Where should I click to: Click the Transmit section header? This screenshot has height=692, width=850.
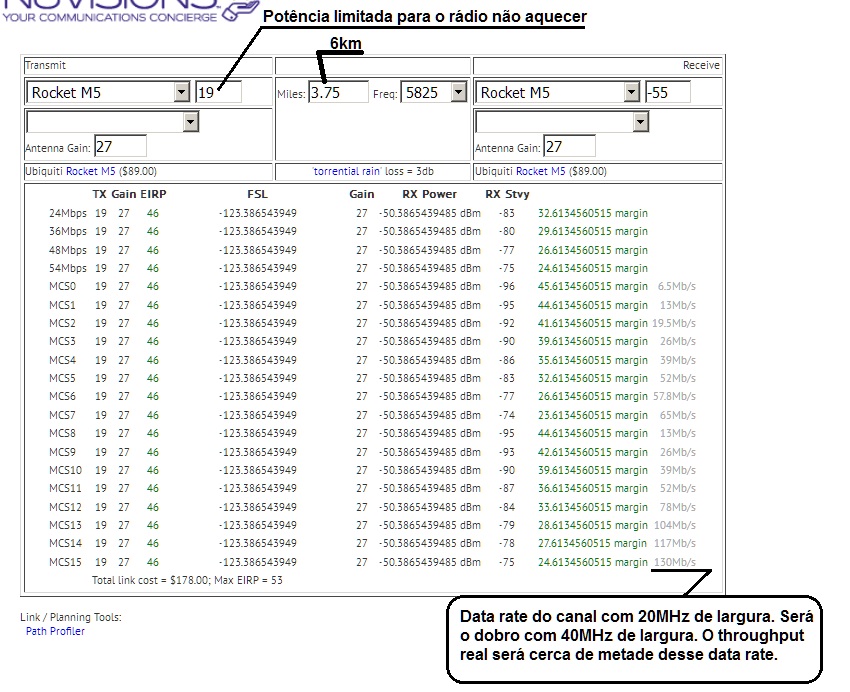(x=46, y=66)
